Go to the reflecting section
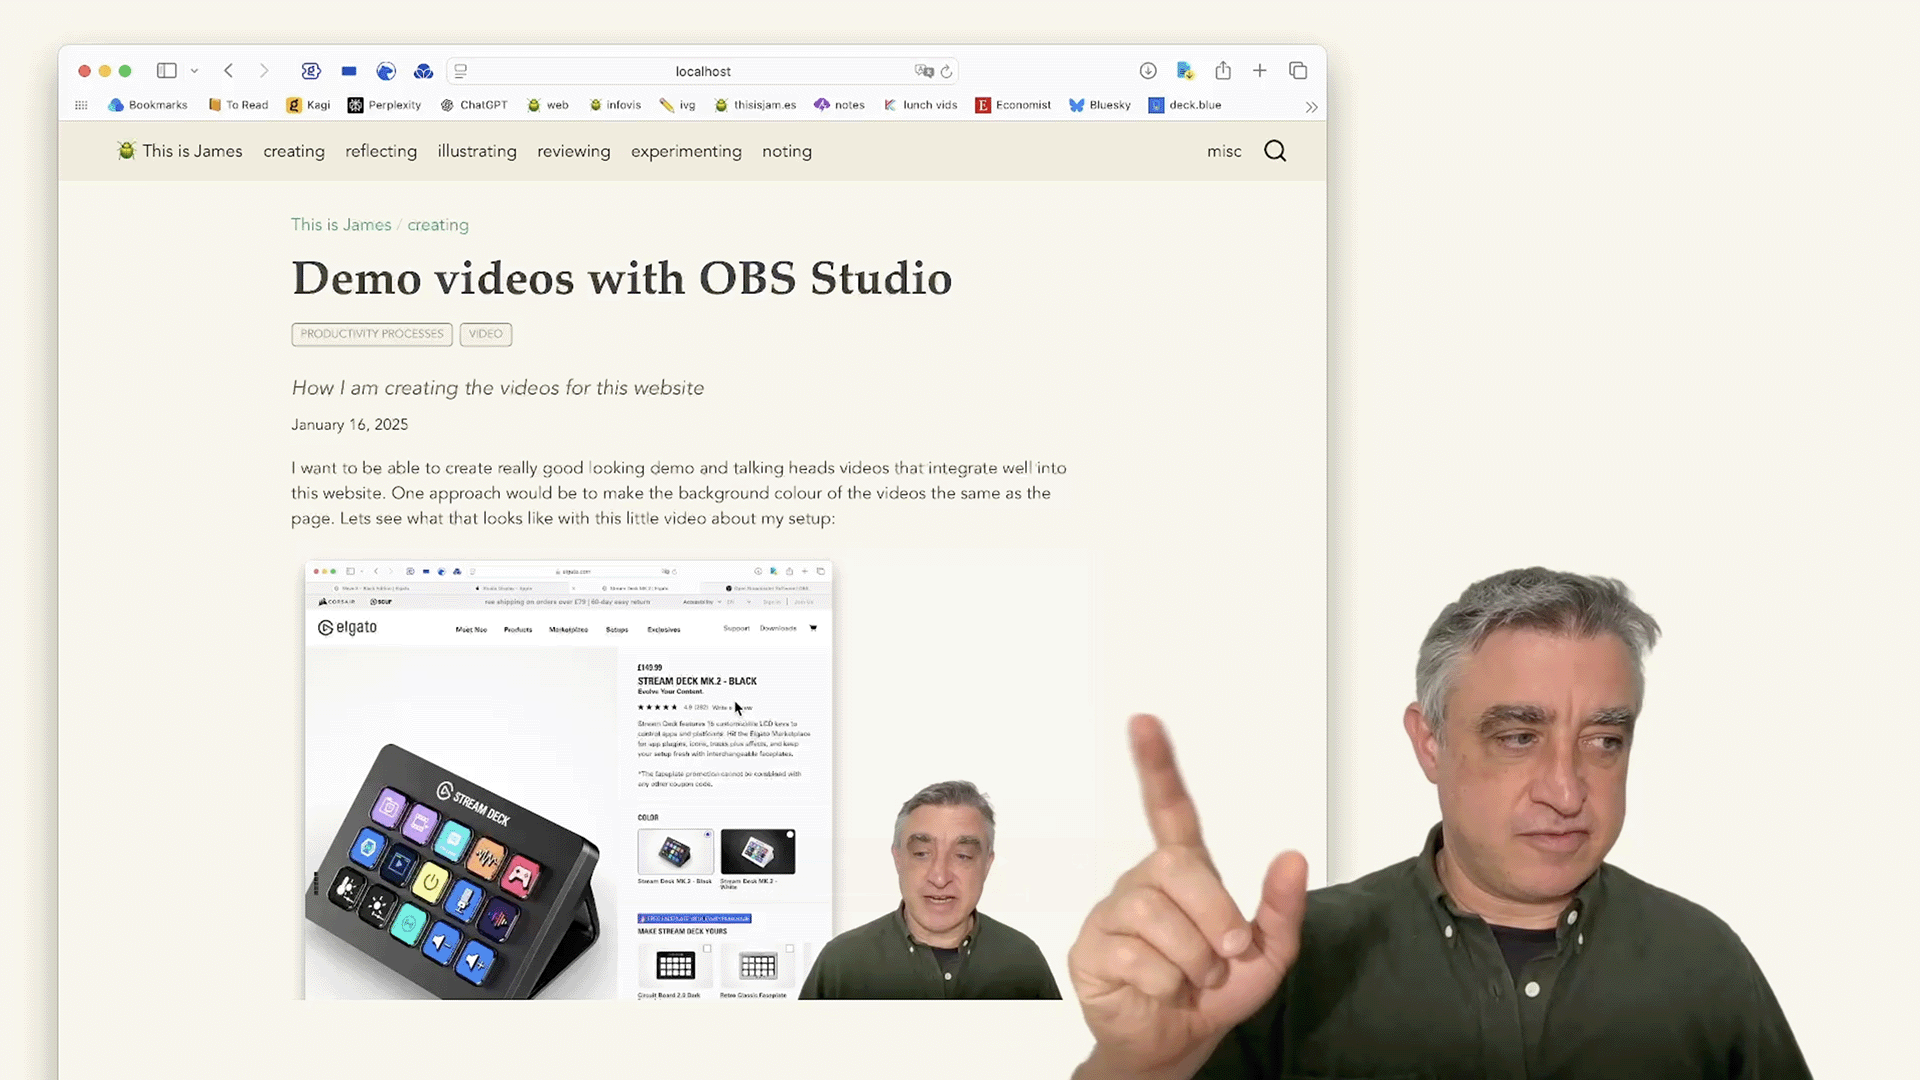 pos(381,151)
